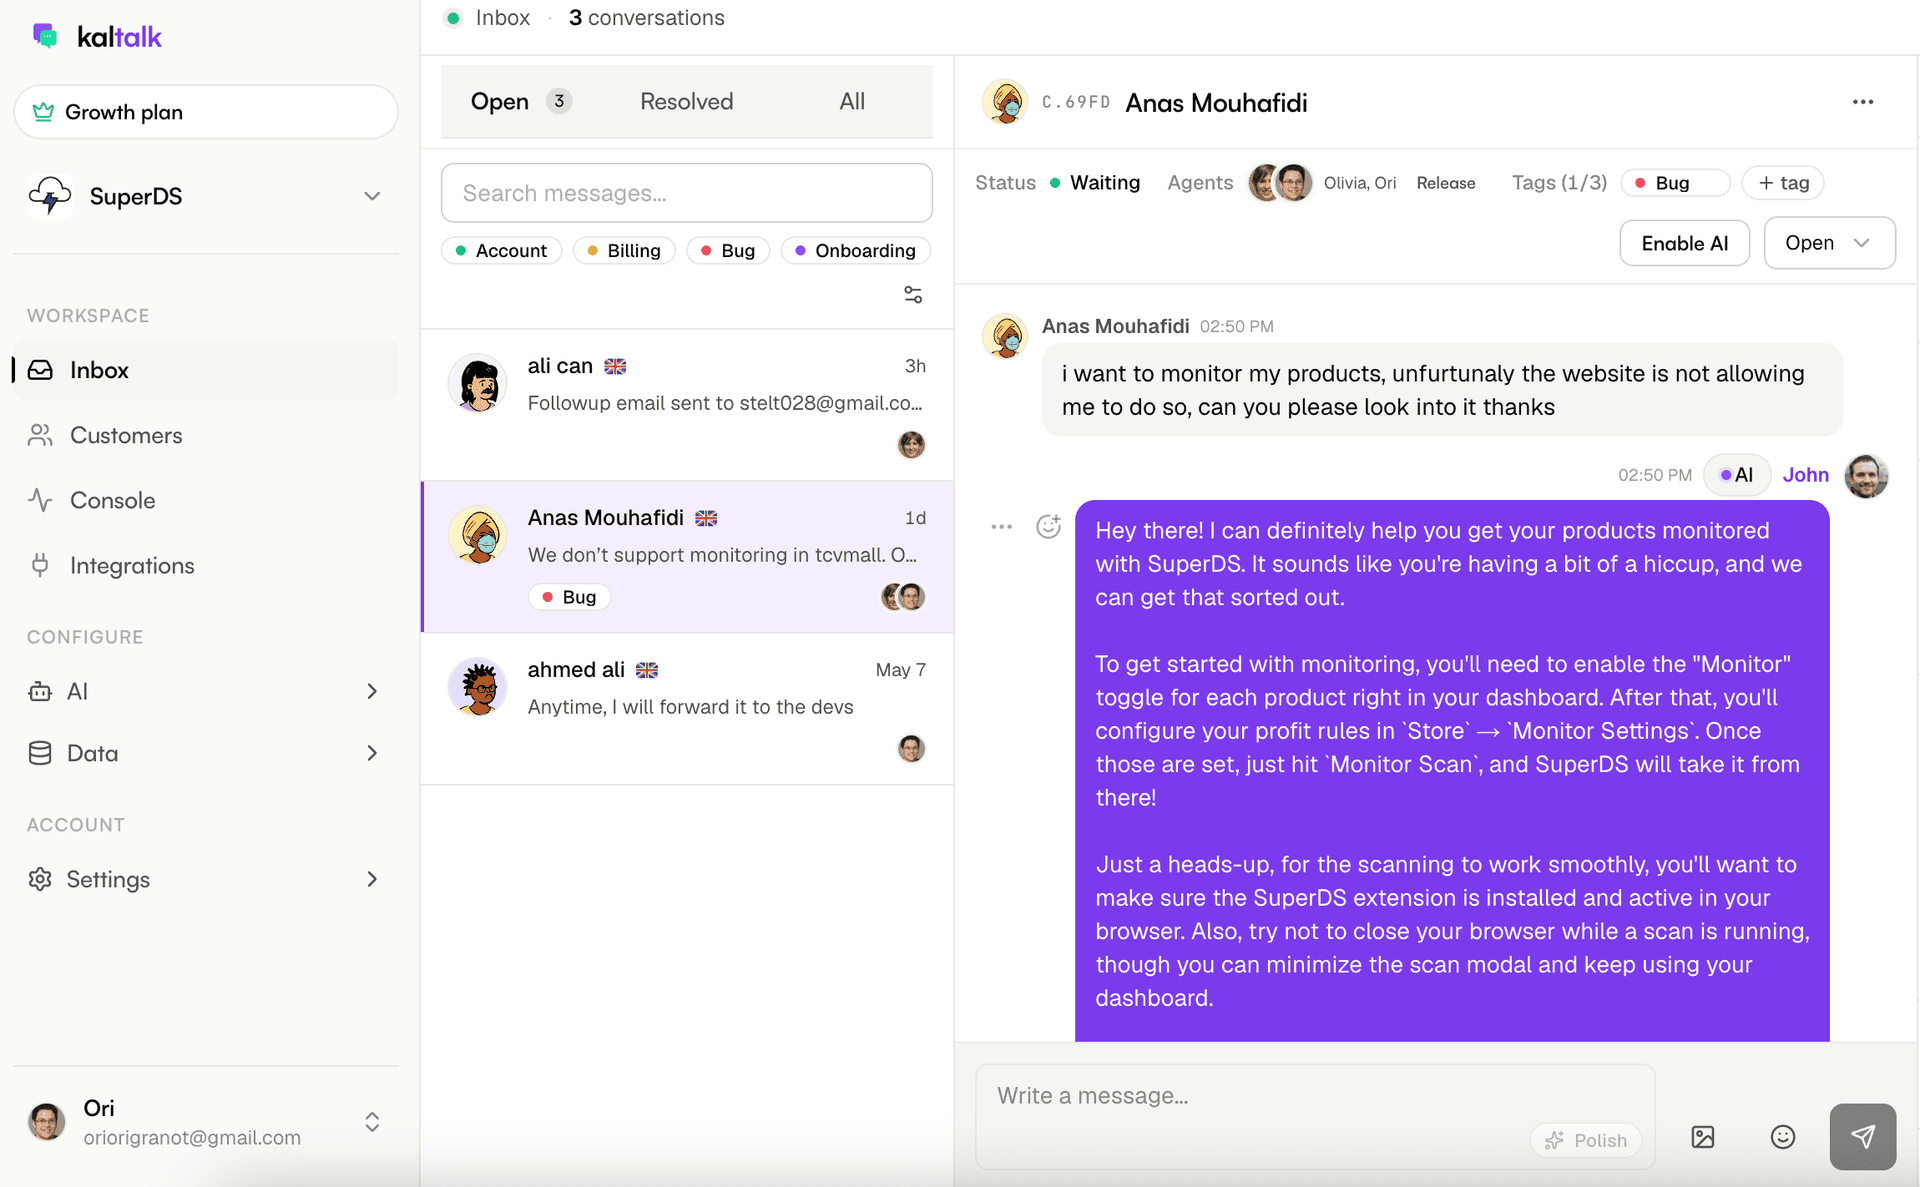Open the conversation Open status dropdown
This screenshot has width=1920, height=1187.
coord(1829,243)
